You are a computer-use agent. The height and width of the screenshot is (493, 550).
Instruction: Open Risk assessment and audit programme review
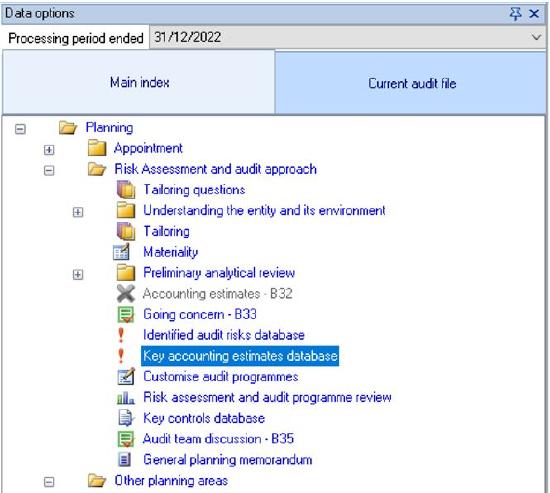267,397
